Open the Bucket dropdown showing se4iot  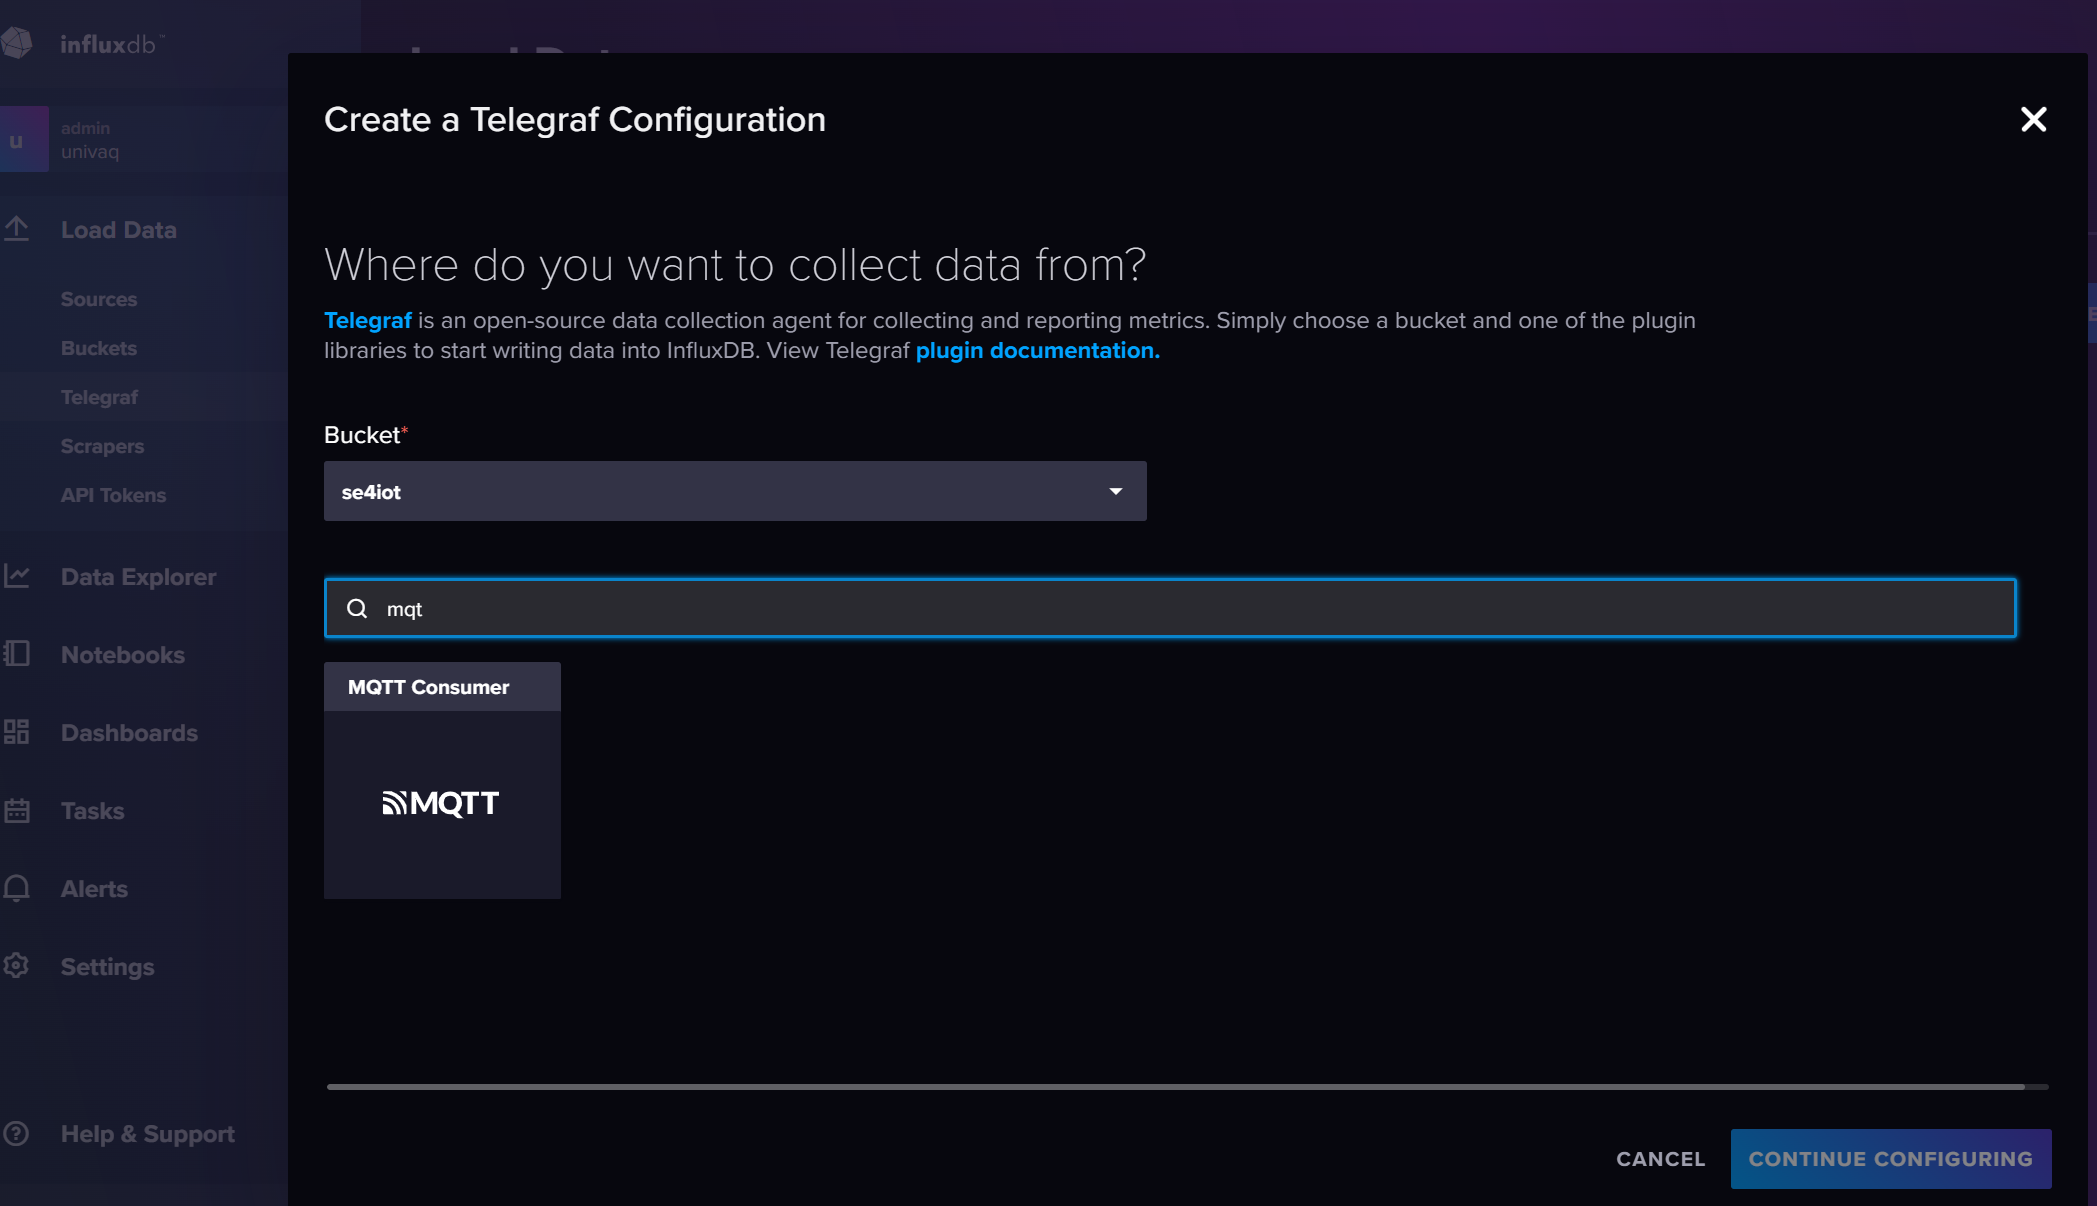pos(735,491)
